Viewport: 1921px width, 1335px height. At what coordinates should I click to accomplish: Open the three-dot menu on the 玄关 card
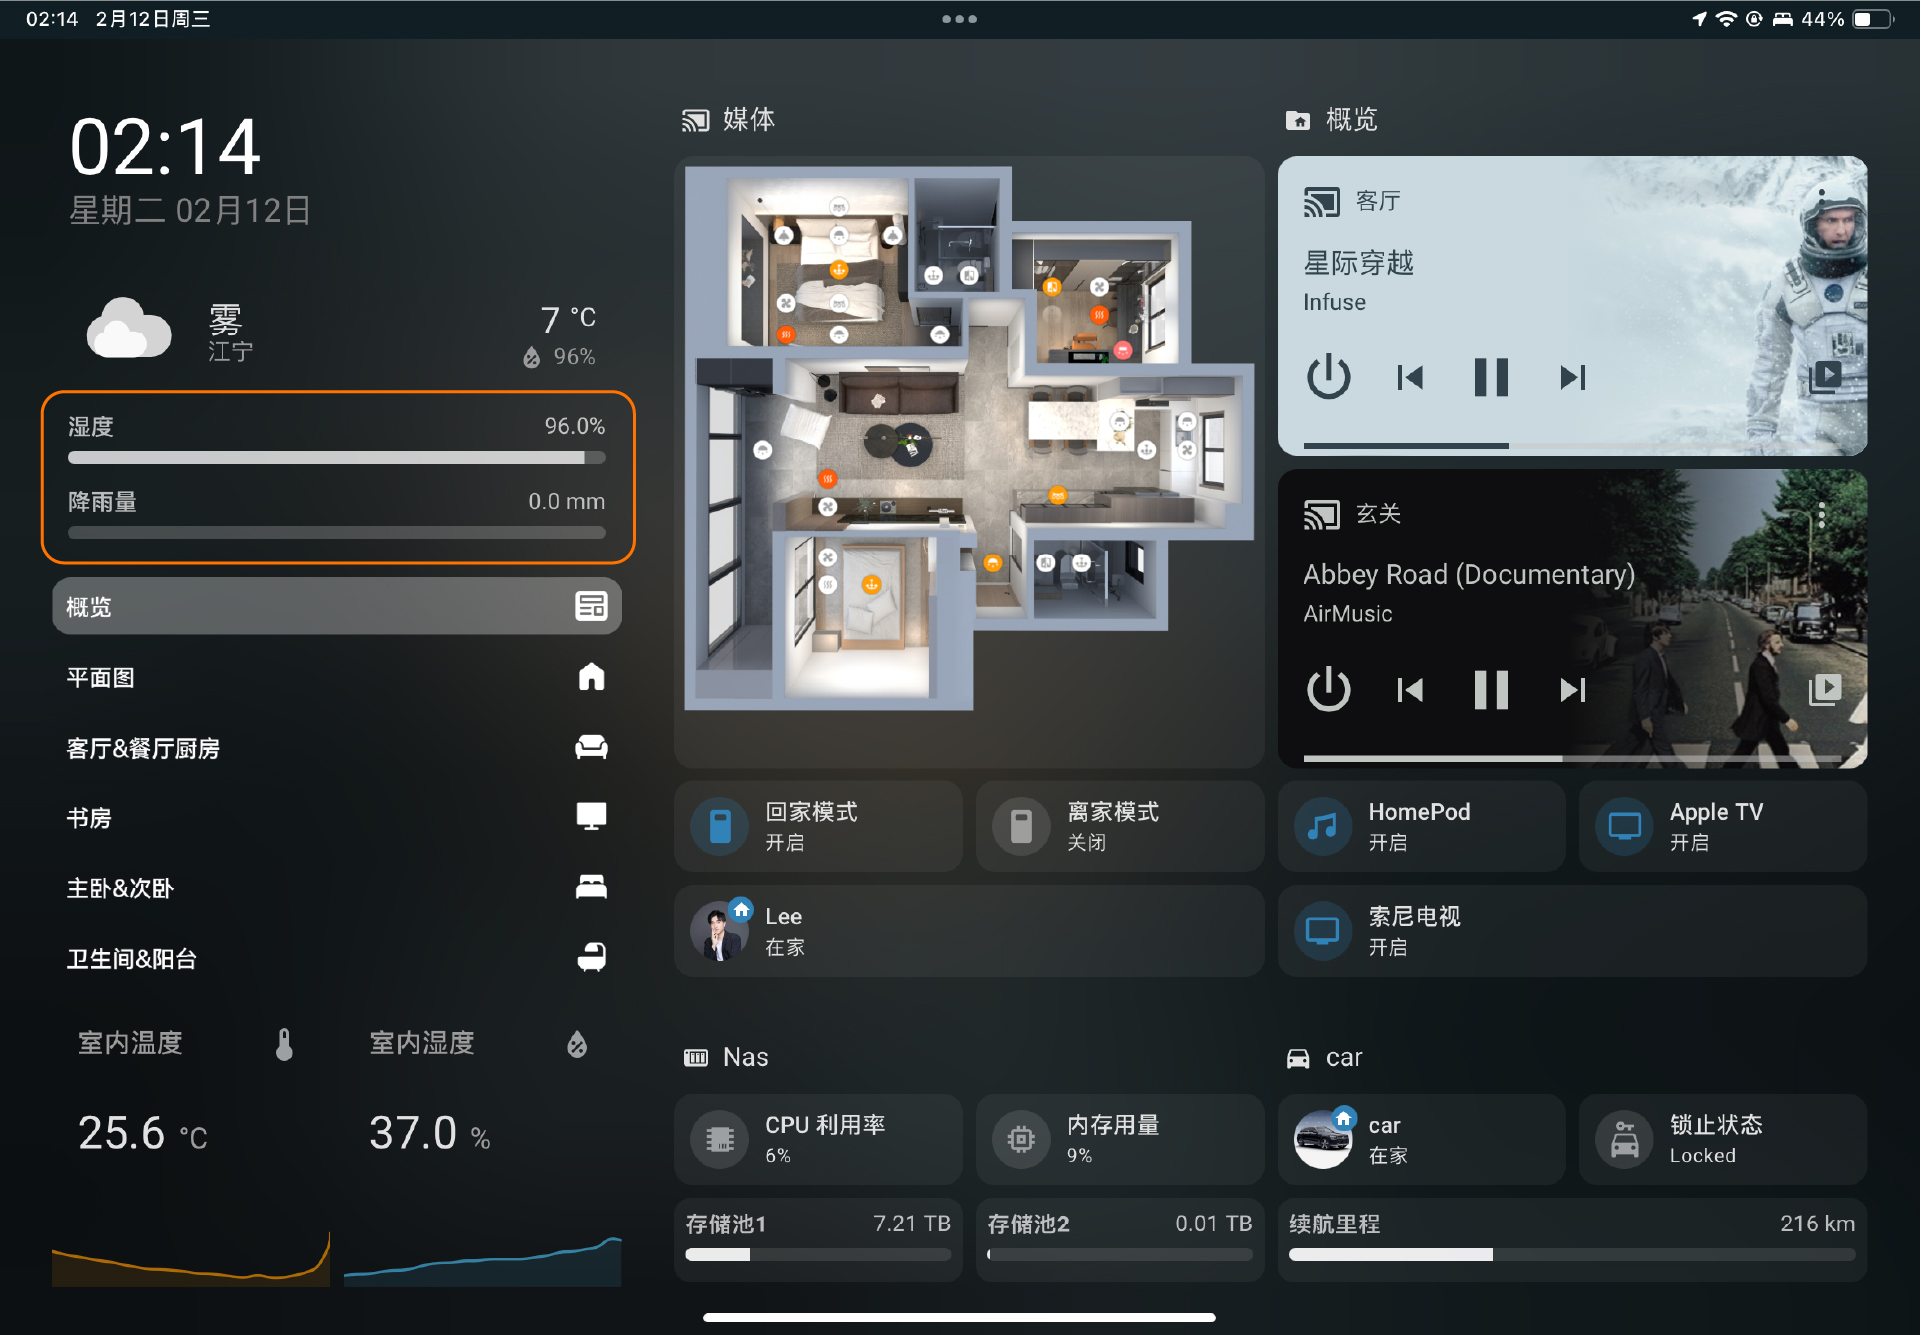(x=1823, y=514)
